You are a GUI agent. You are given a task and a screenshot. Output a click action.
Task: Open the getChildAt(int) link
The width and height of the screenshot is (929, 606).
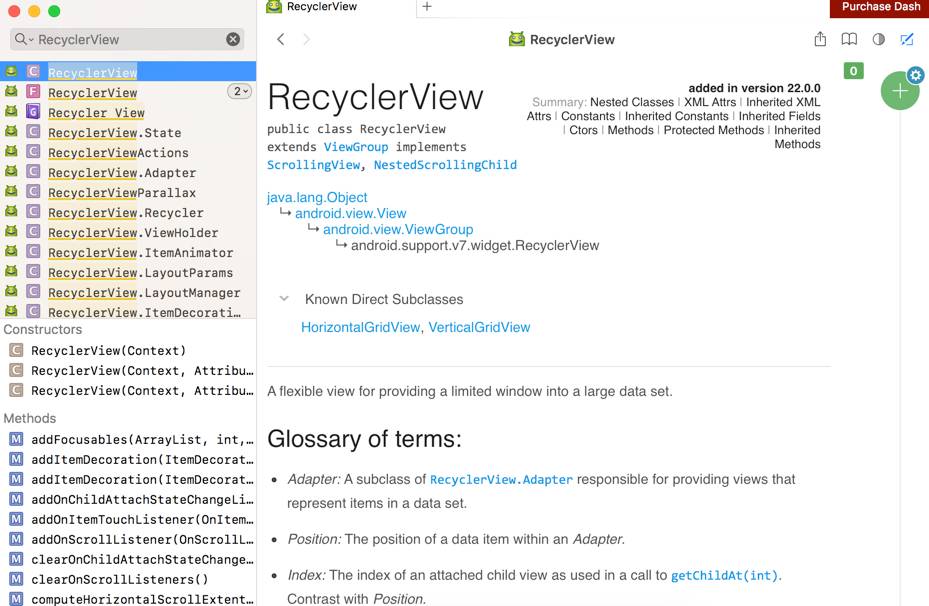click(724, 575)
